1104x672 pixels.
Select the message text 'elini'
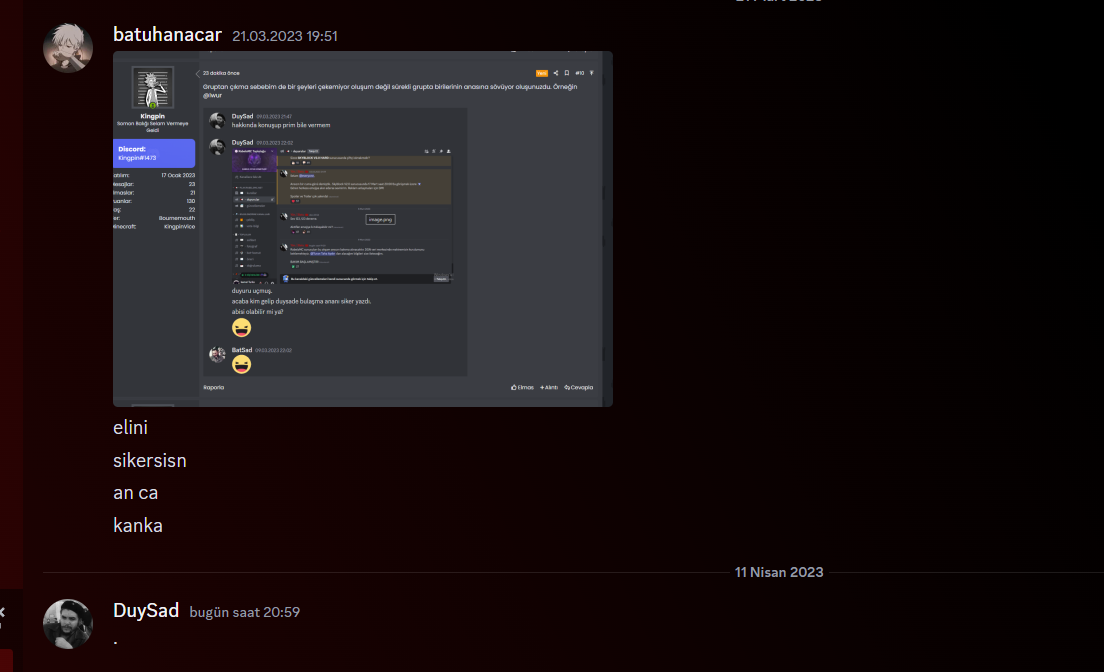tap(130, 428)
